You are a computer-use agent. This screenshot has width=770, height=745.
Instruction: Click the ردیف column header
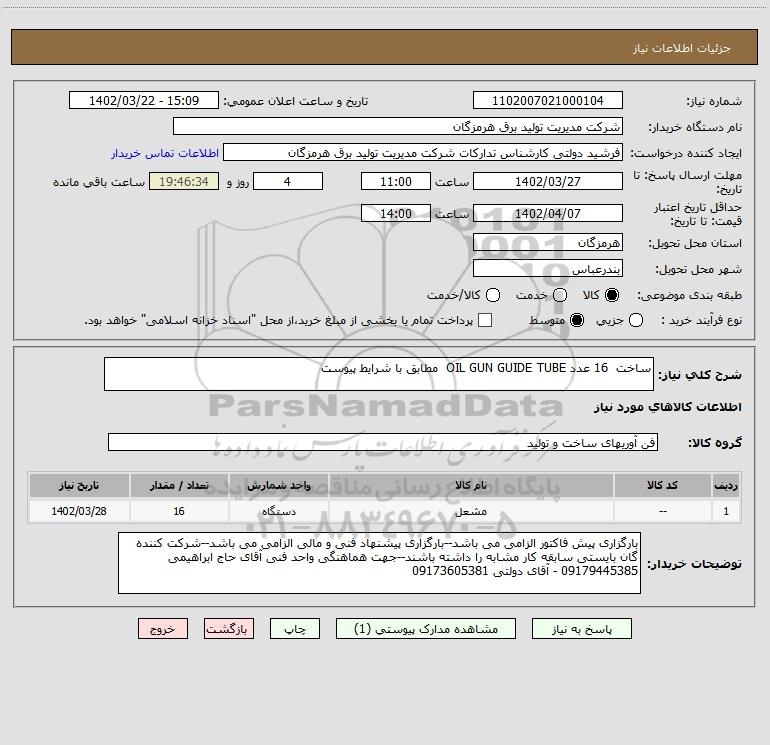(x=726, y=486)
